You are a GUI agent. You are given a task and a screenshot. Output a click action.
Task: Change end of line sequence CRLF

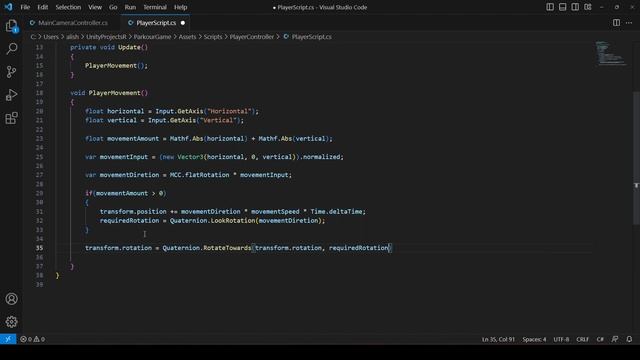(x=582, y=339)
